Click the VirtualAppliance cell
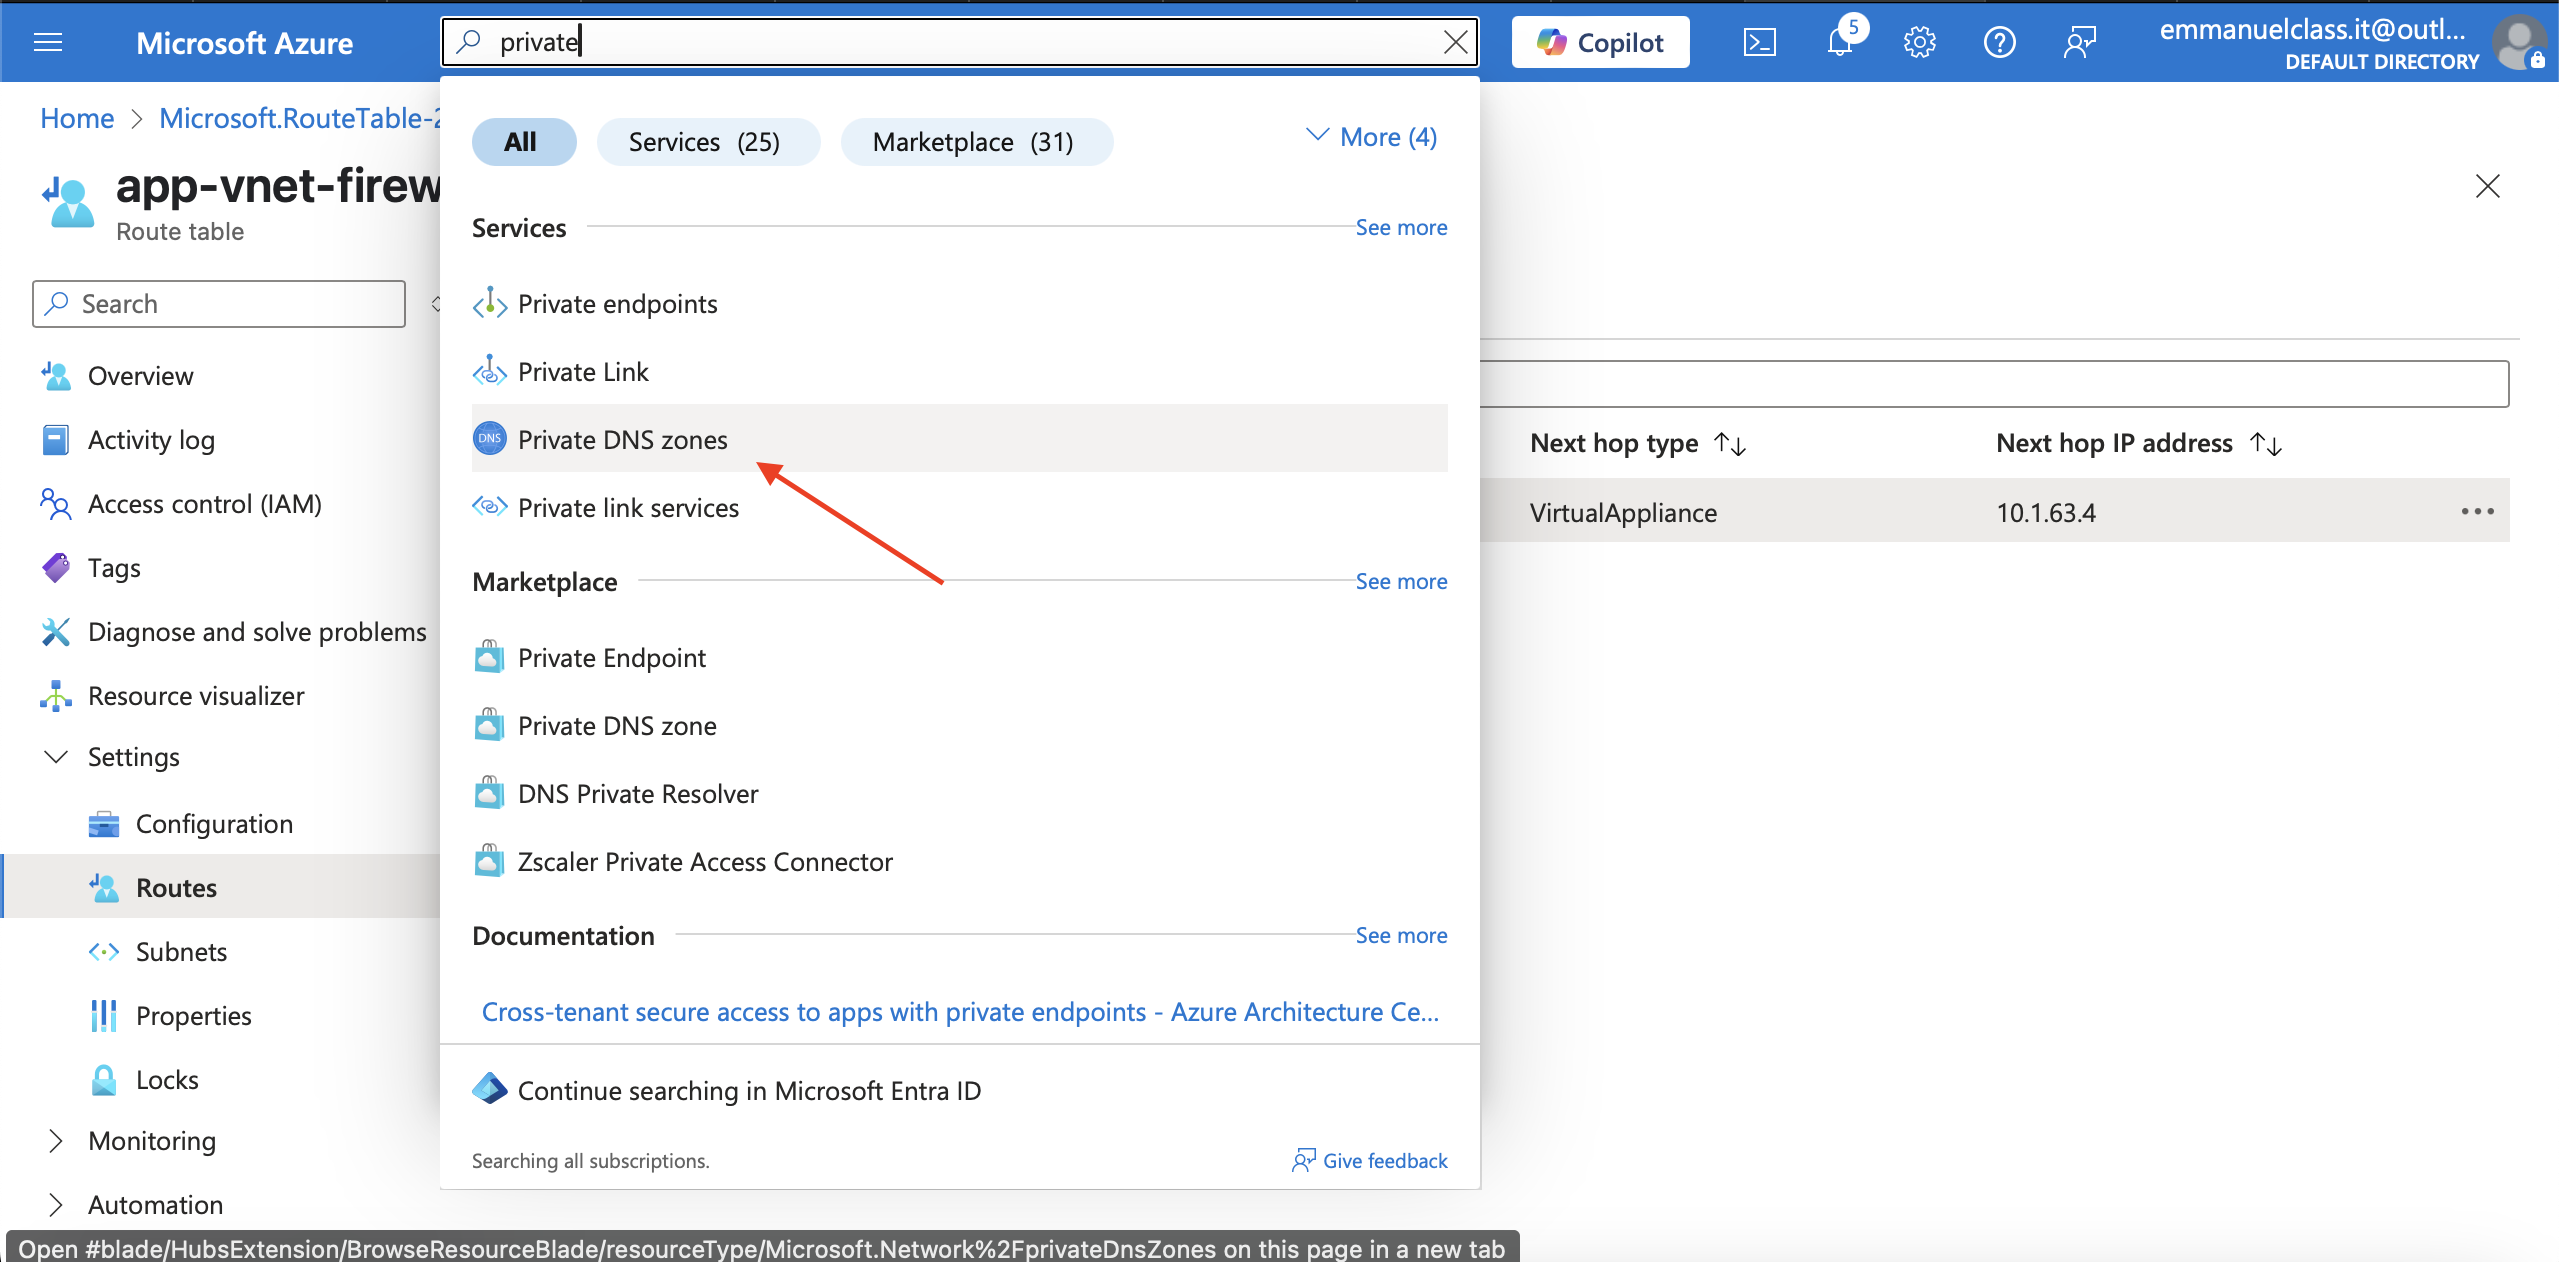Screen dimensions: 2559x1262 [1623, 513]
